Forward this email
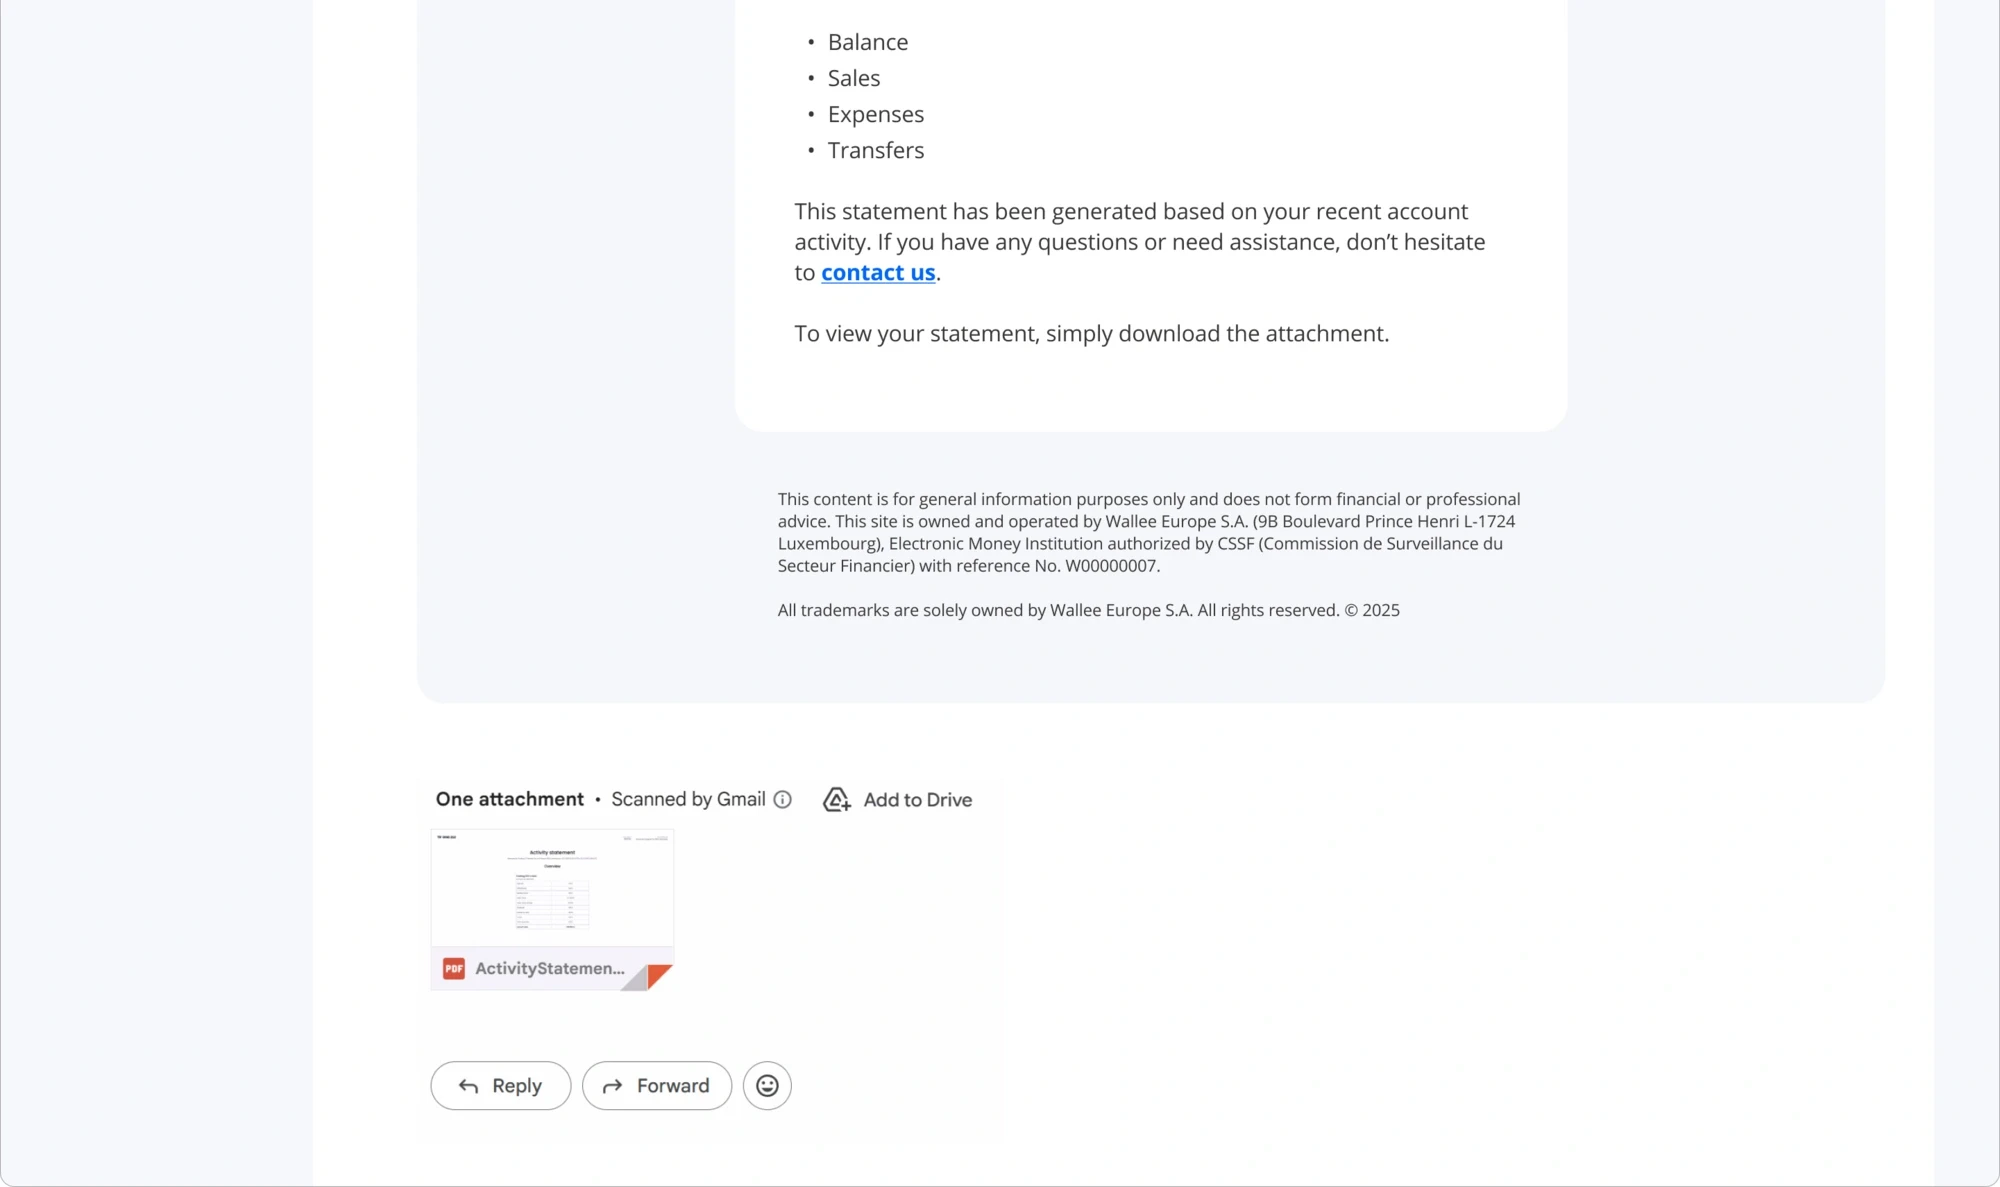This screenshot has width=2000, height=1187. [656, 1085]
